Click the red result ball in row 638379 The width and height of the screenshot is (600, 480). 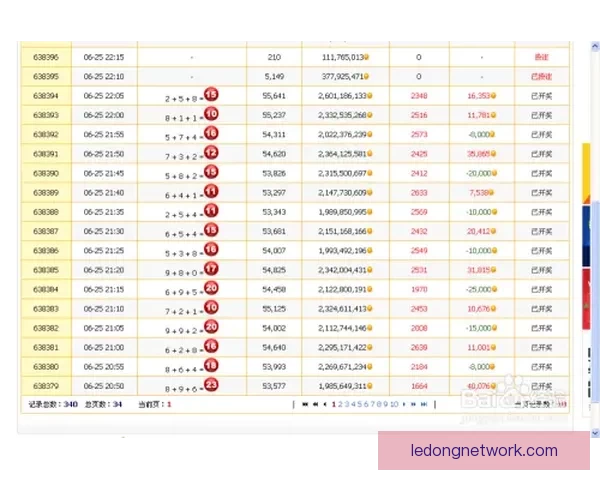click(x=211, y=384)
